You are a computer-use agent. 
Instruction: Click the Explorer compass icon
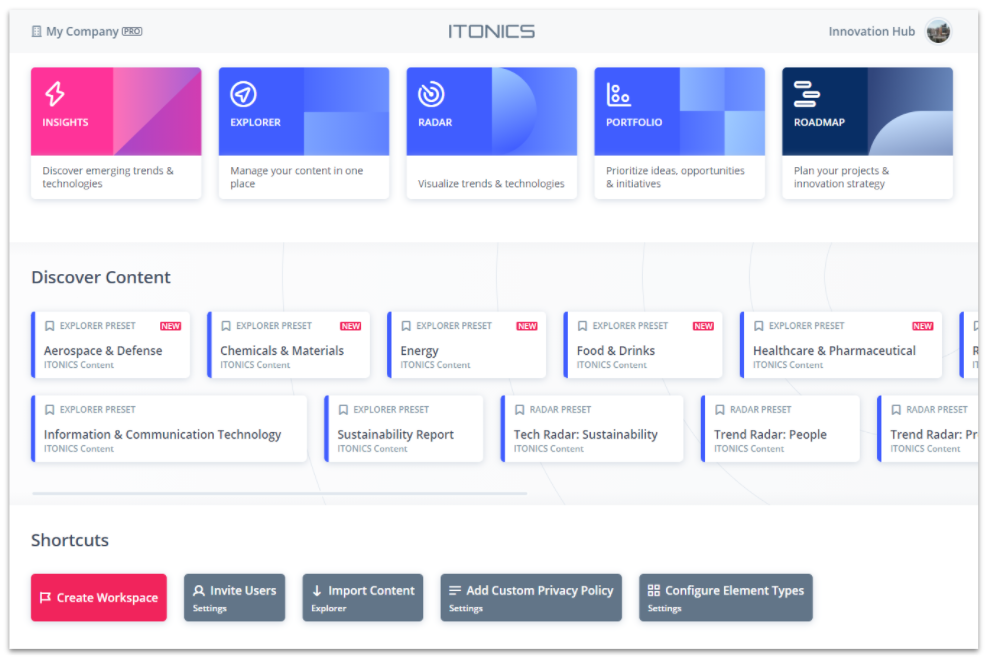tap(243, 94)
